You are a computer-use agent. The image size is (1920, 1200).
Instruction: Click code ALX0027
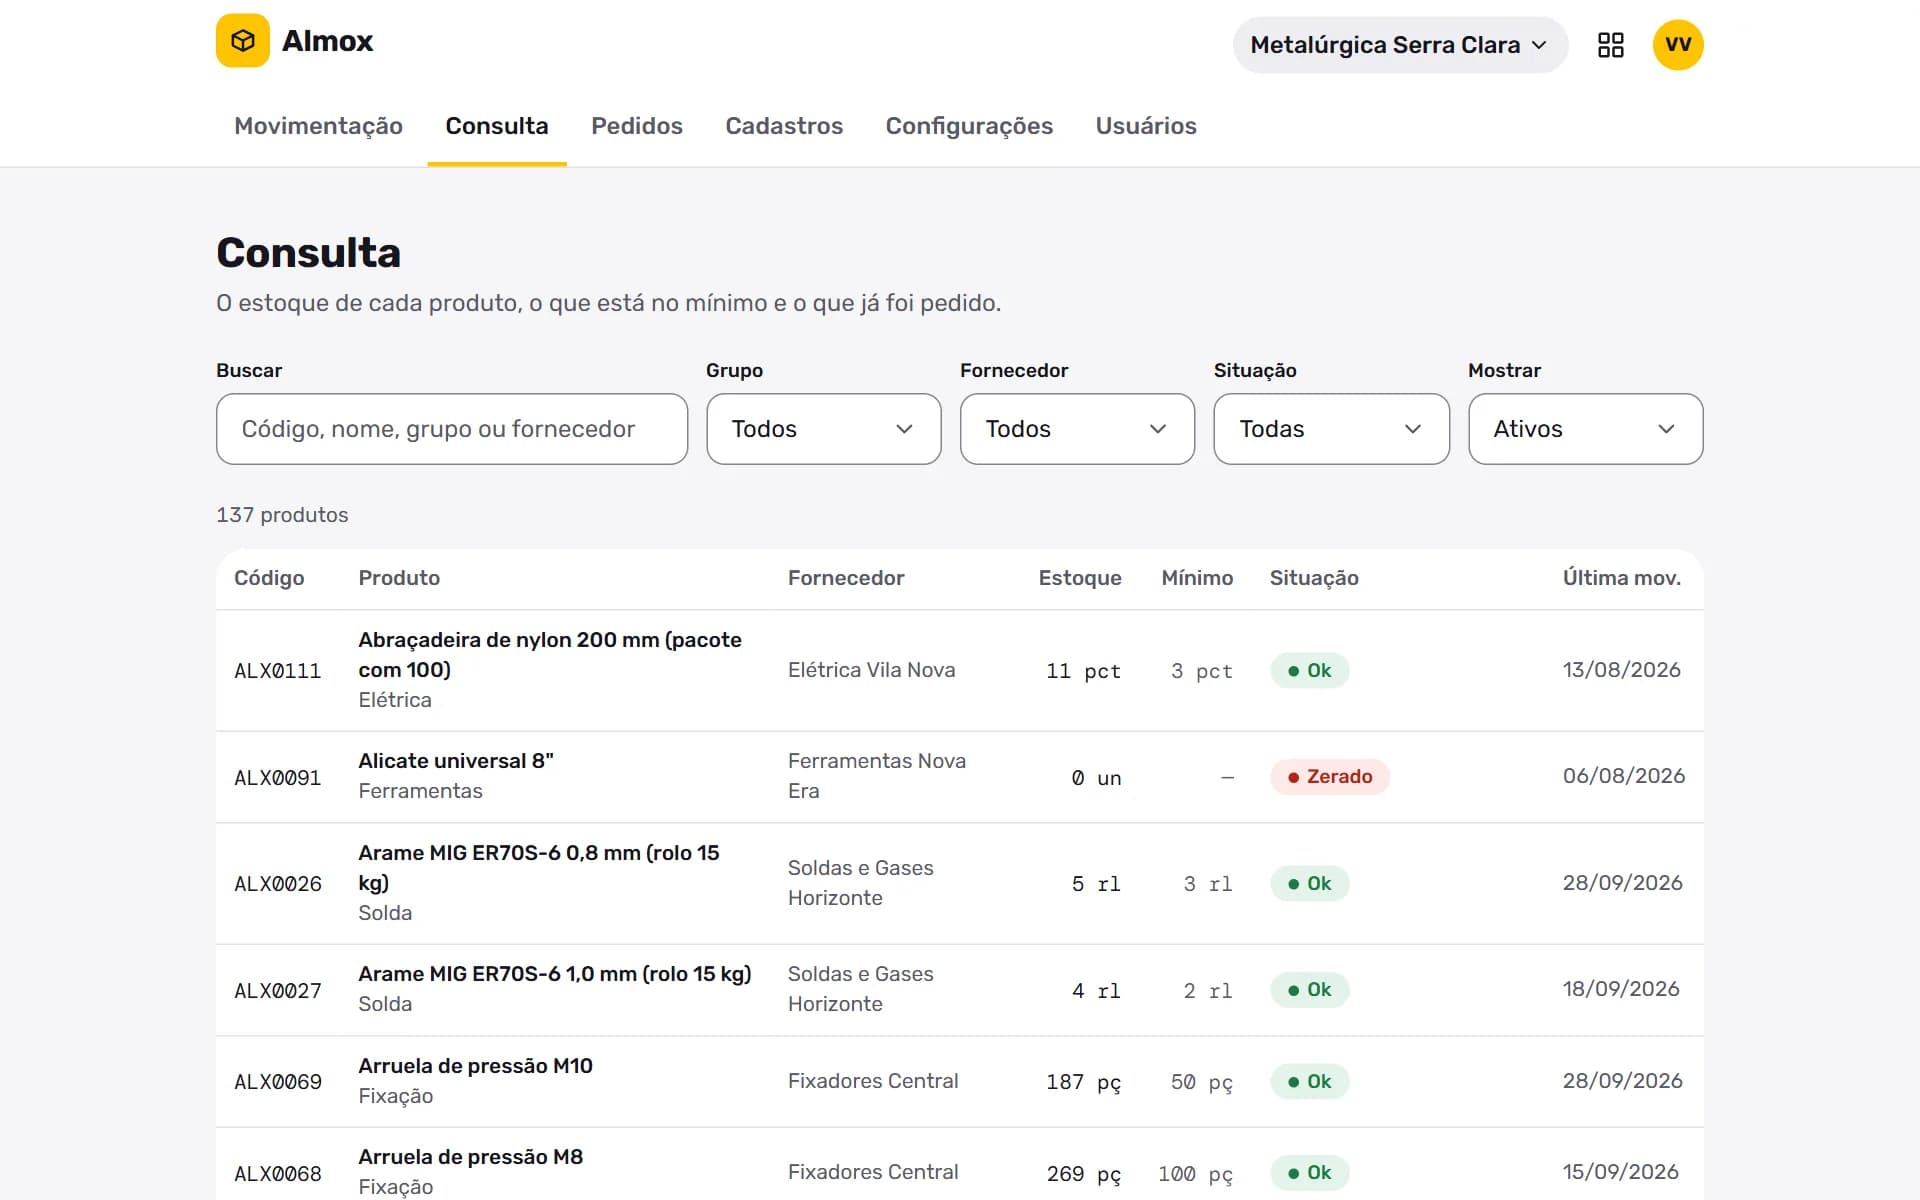point(277,991)
